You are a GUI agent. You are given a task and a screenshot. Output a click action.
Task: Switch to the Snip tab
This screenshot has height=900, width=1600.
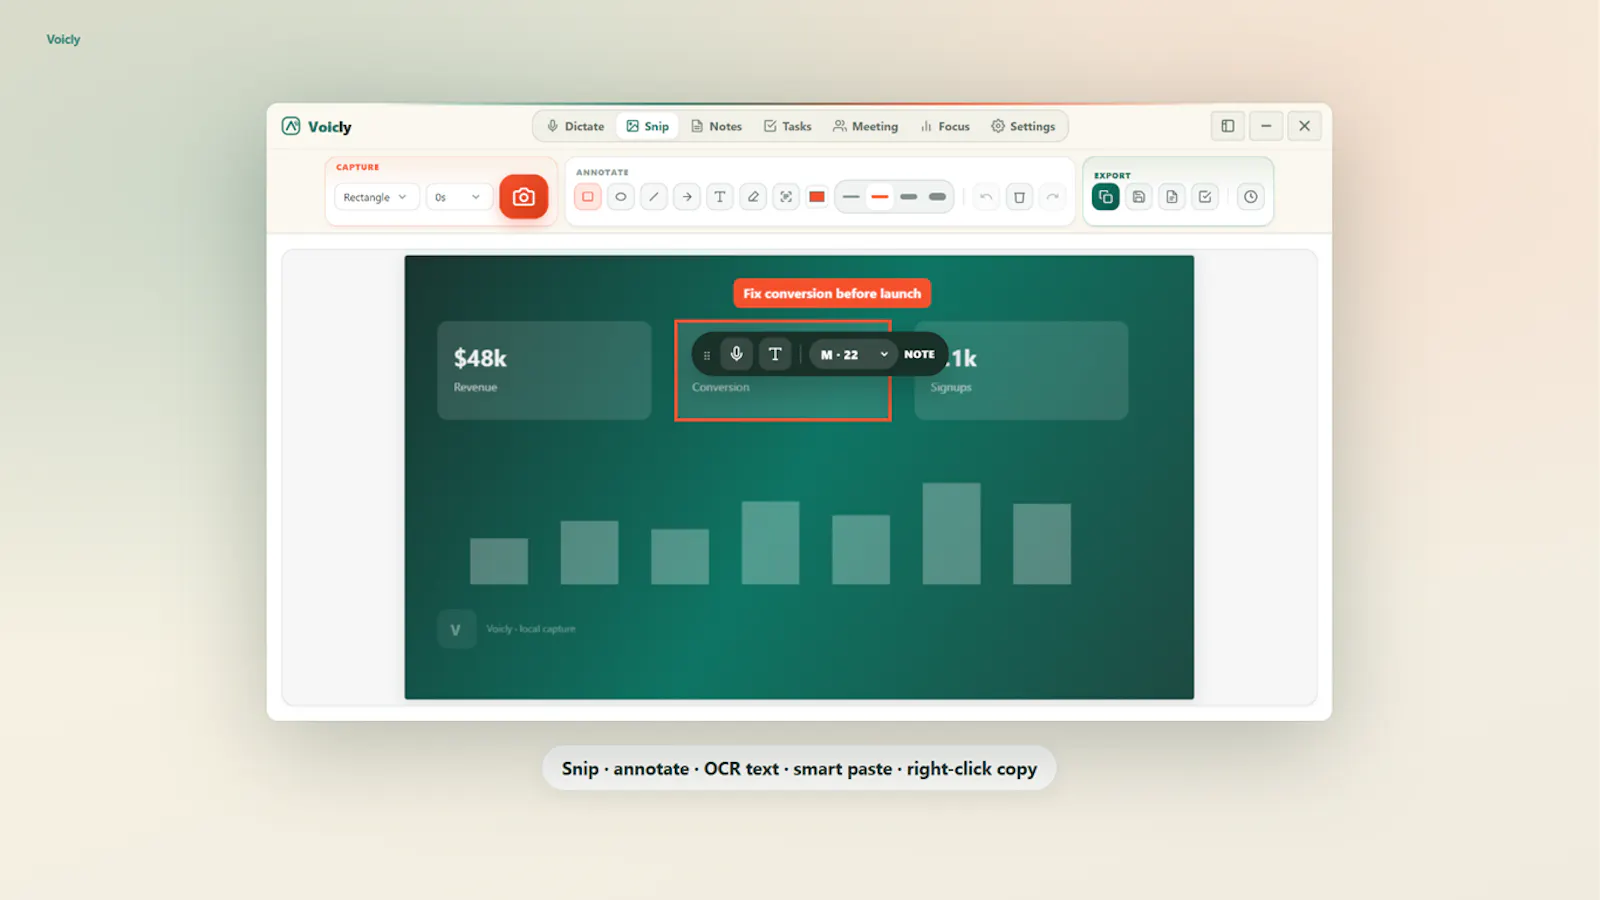click(x=648, y=126)
